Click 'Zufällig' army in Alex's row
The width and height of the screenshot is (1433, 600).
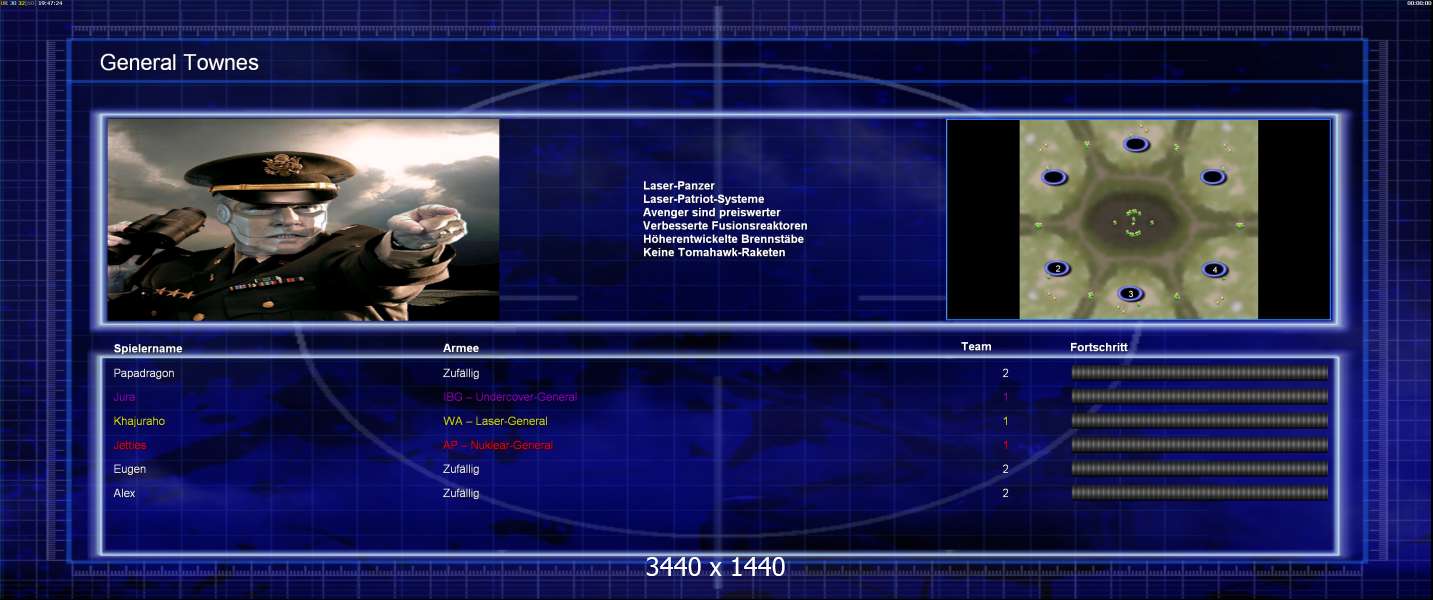tap(461, 493)
